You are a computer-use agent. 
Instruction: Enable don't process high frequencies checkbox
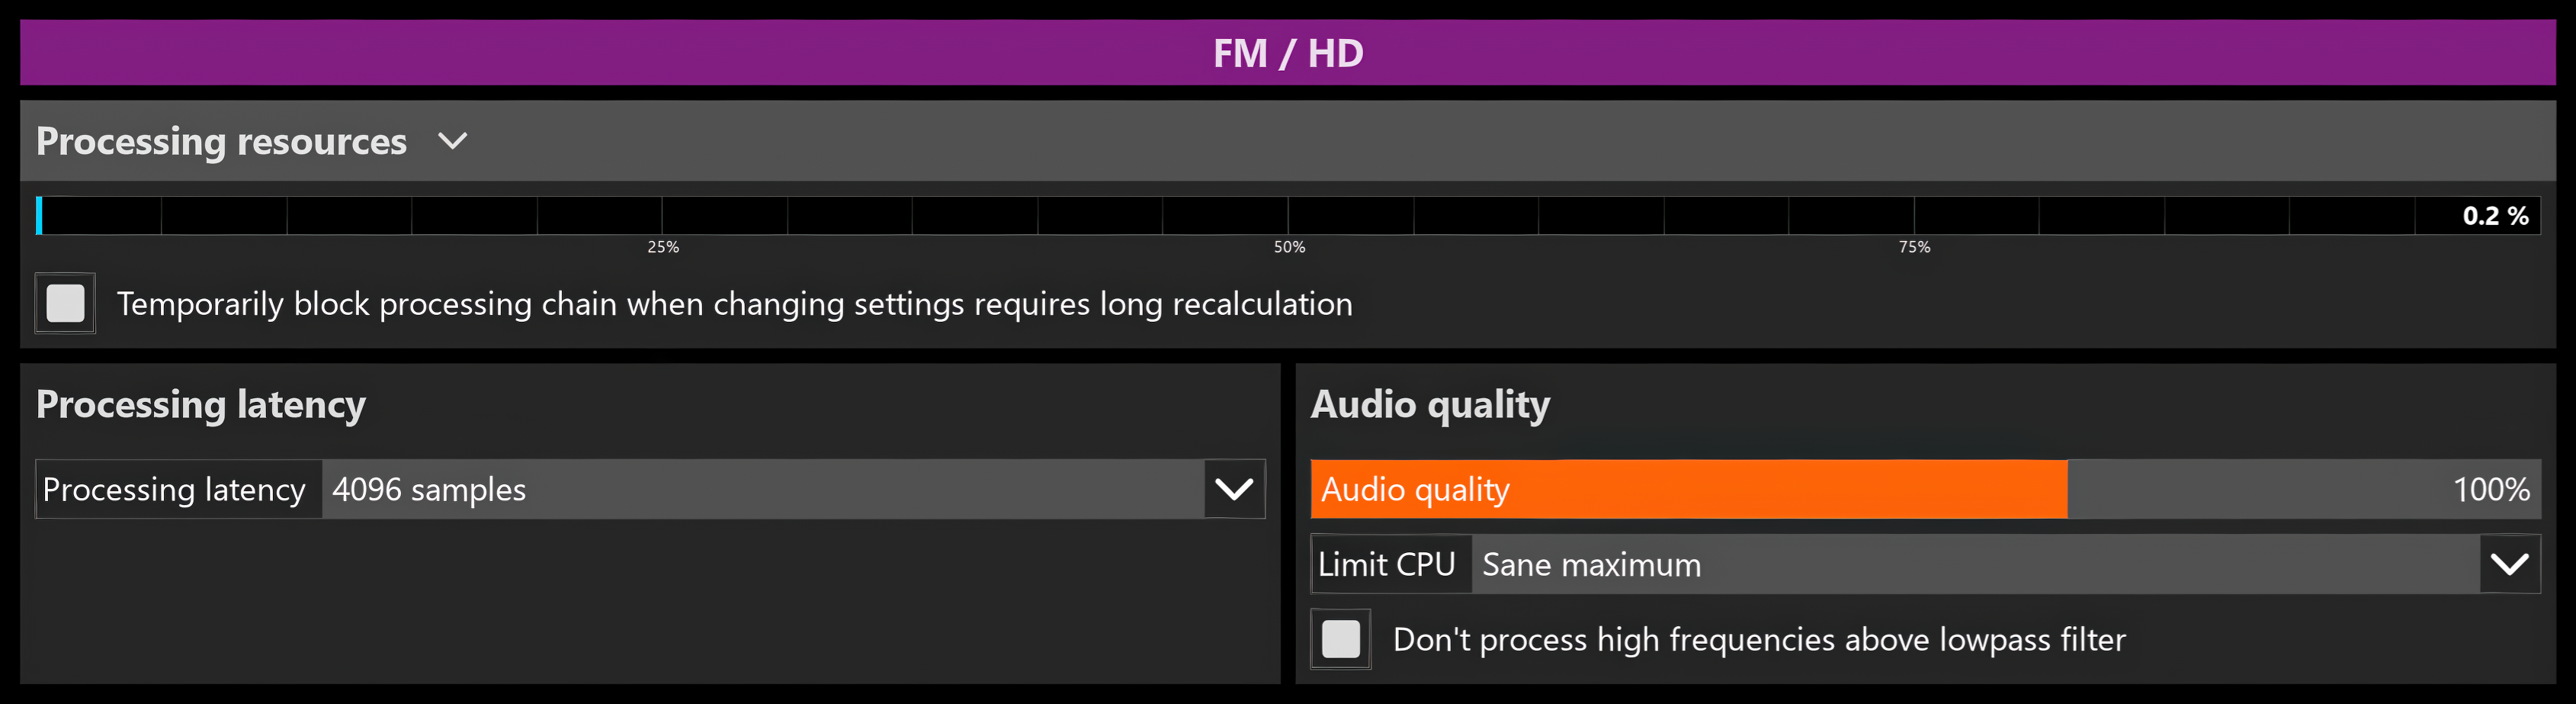(1341, 639)
